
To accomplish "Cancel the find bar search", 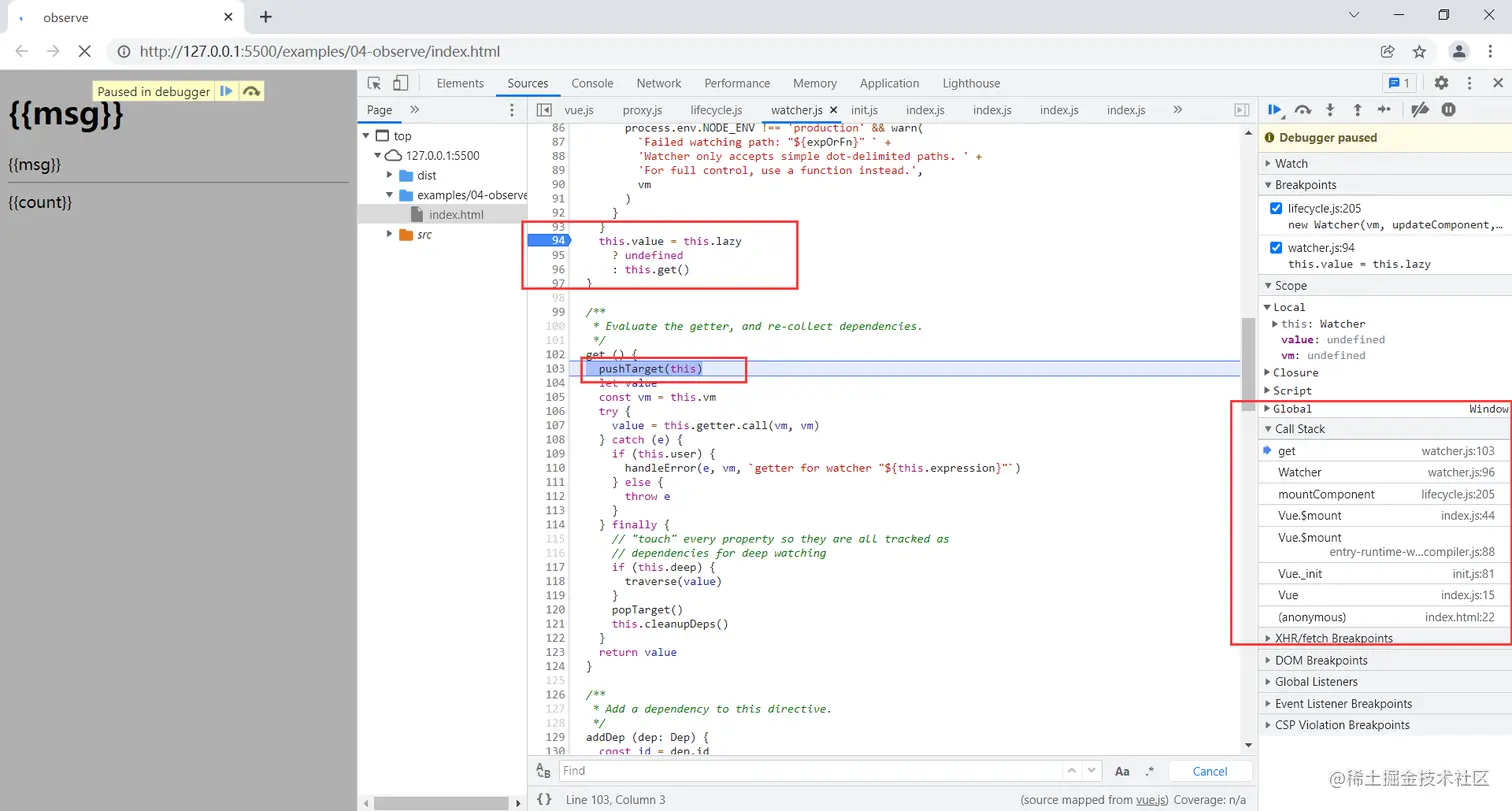I will point(1209,771).
